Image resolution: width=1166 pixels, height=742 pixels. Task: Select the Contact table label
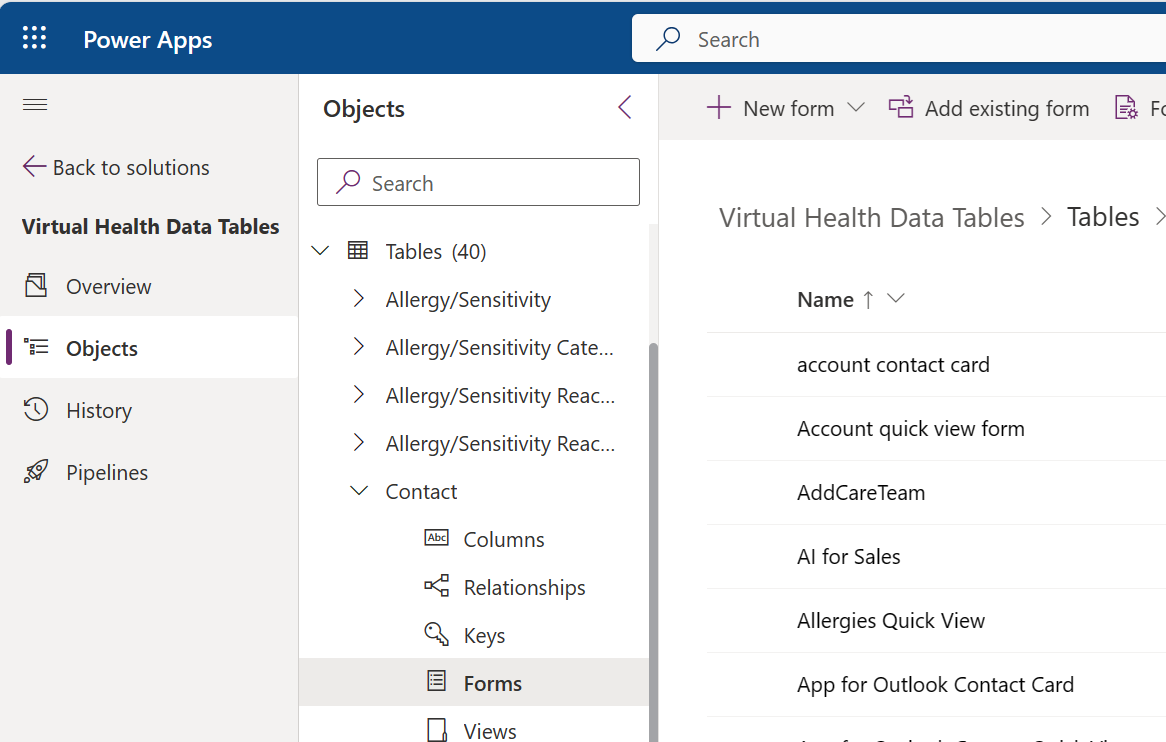[x=421, y=491]
